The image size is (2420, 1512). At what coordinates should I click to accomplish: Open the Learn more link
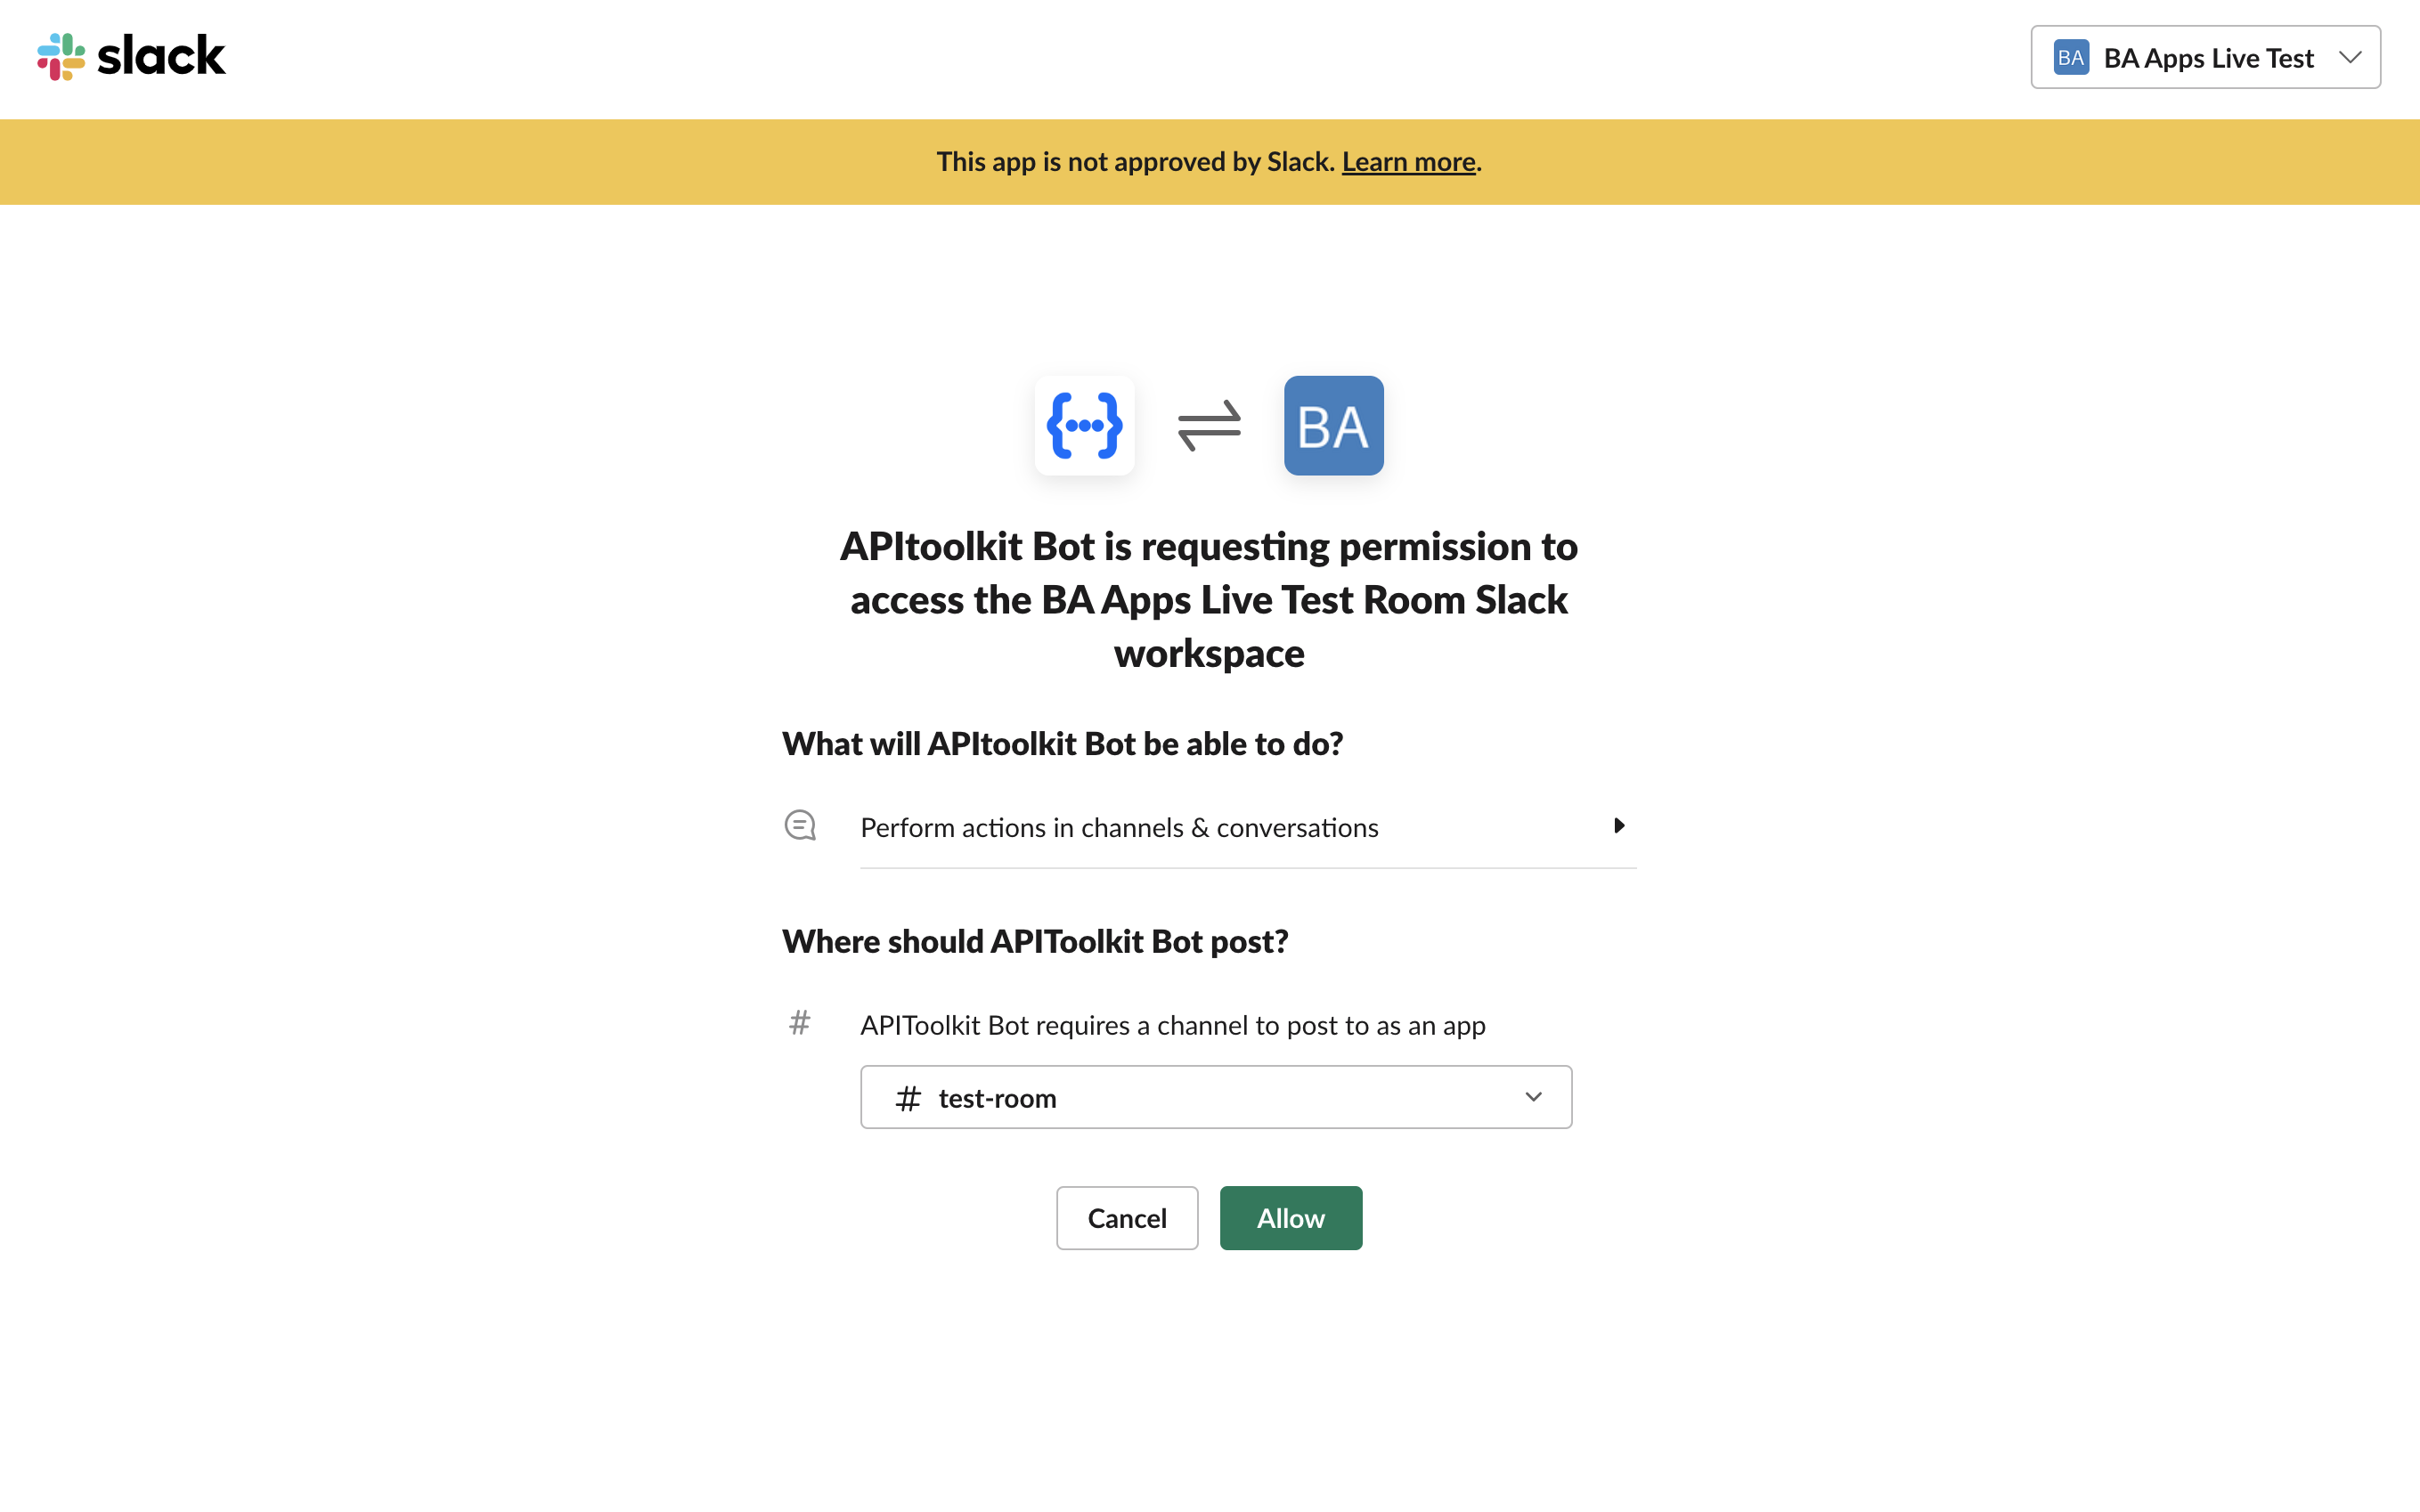pyautogui.click(x=1409, y=161)
